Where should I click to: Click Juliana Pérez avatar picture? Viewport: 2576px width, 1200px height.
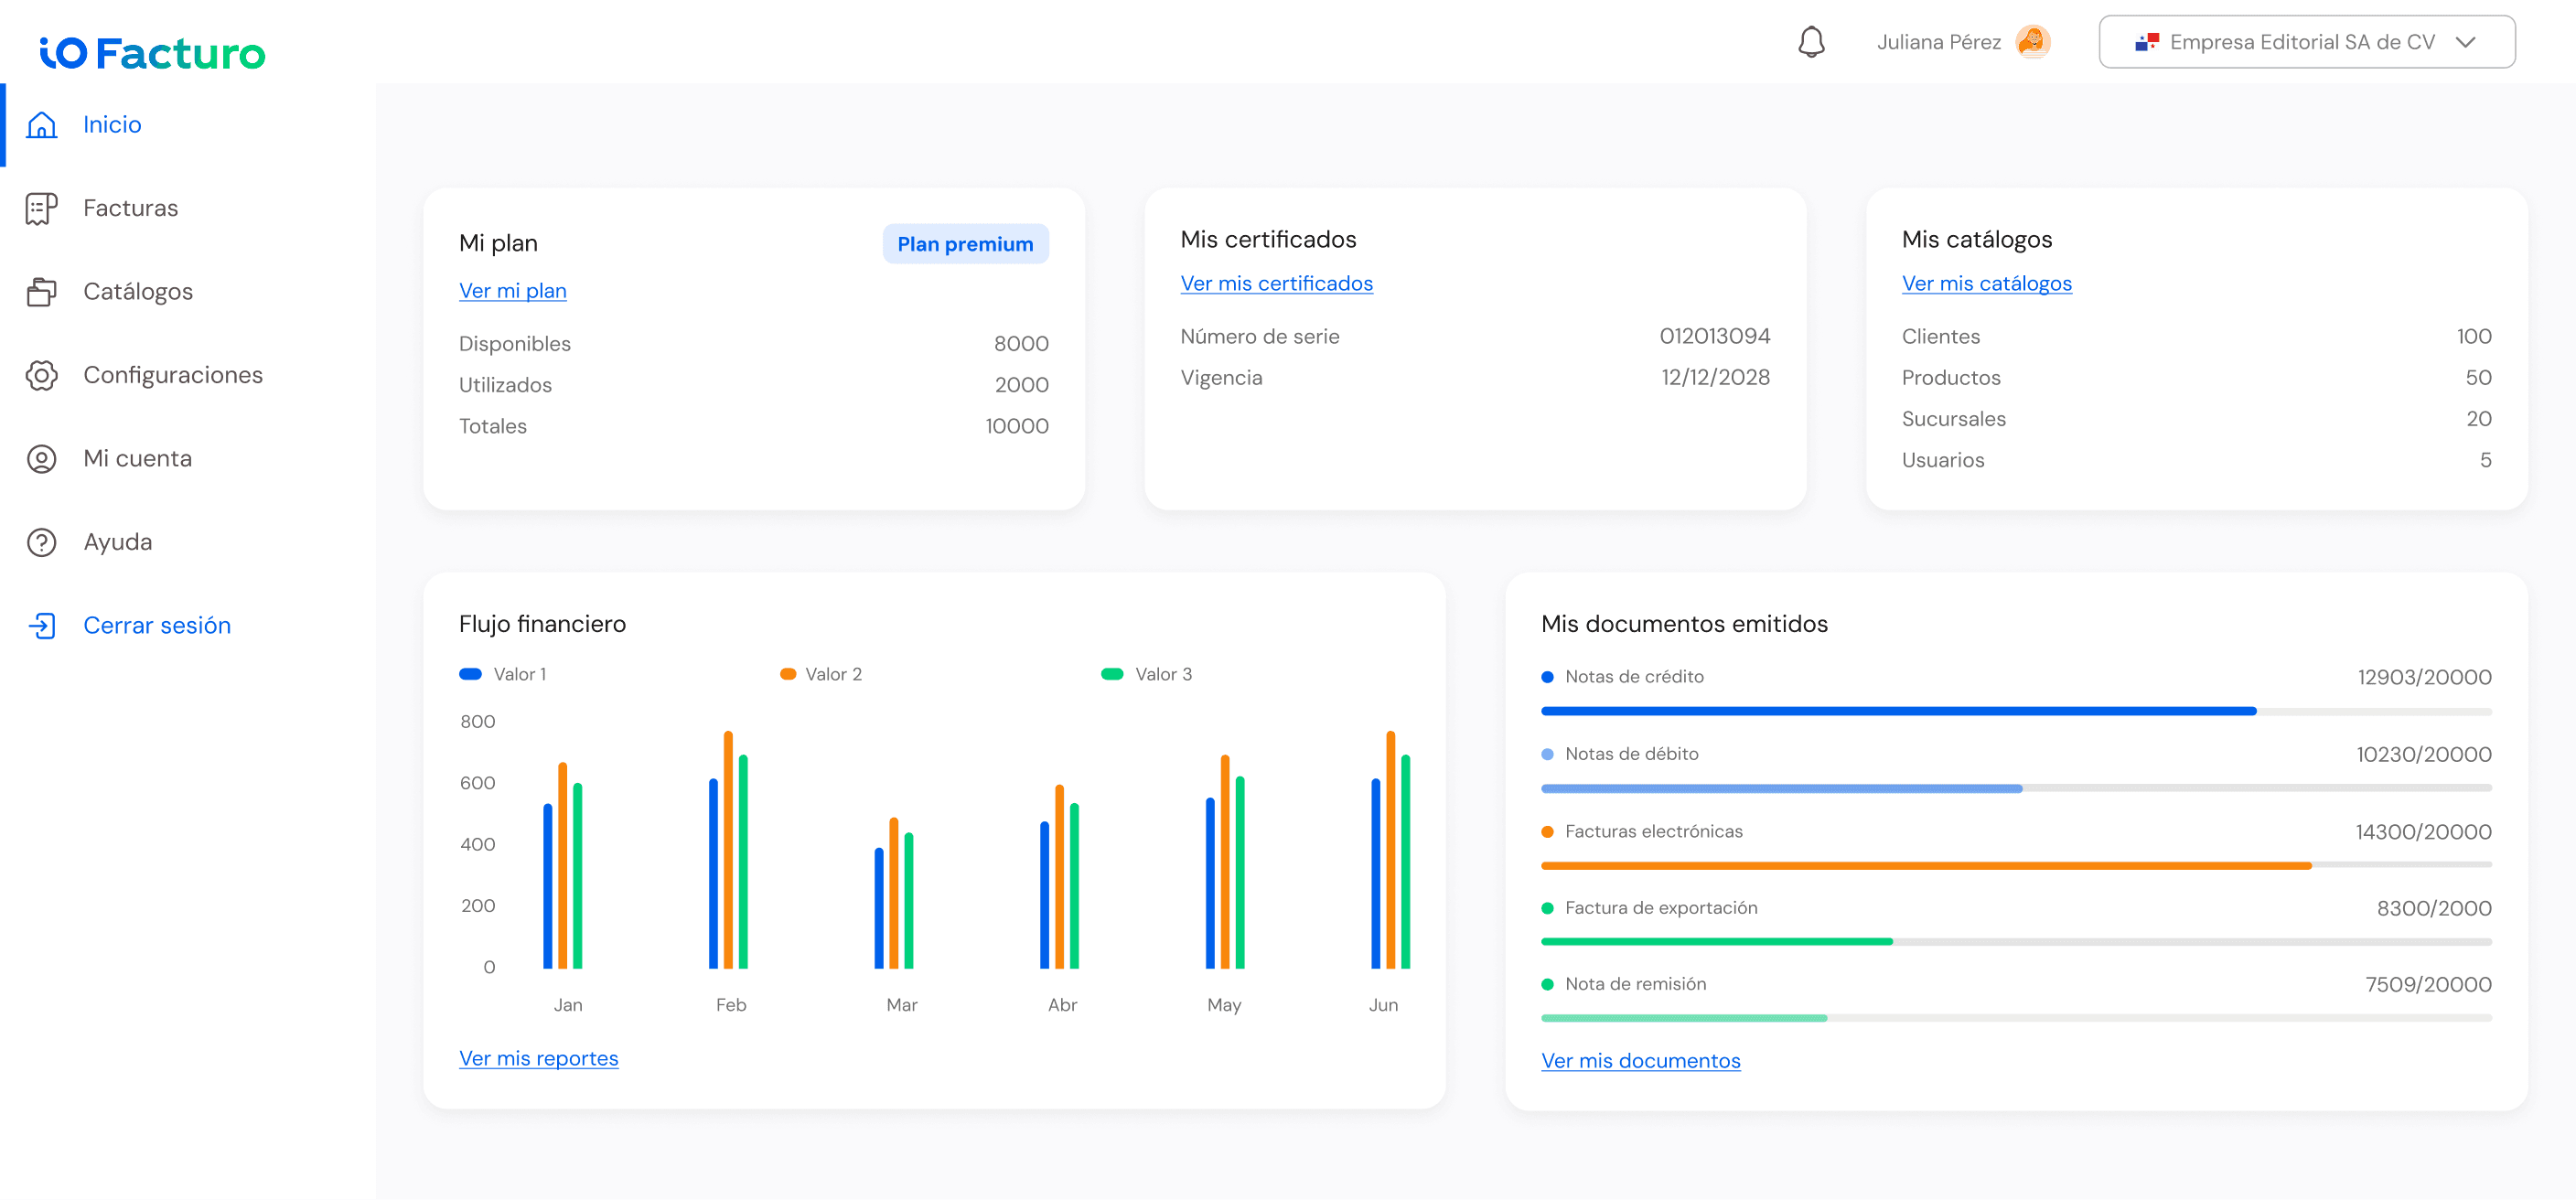coord(2033,42)
